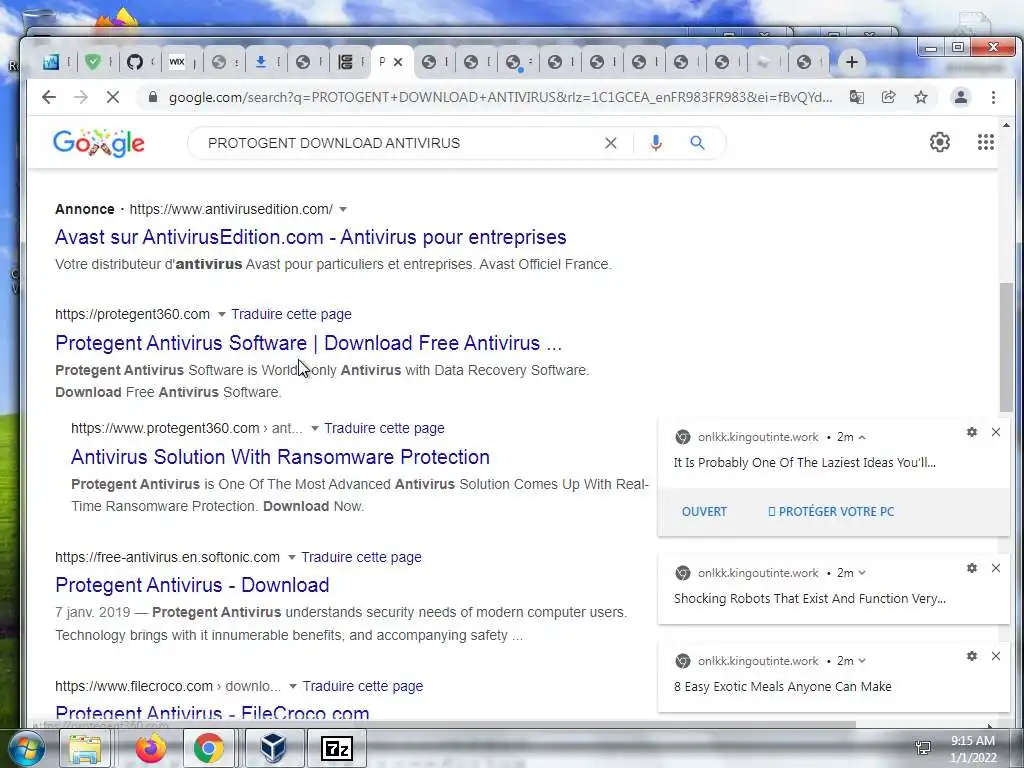Expand the antivirusedition.com ad dropdown arrow
Screen dimensions: 1024x768
343,210
